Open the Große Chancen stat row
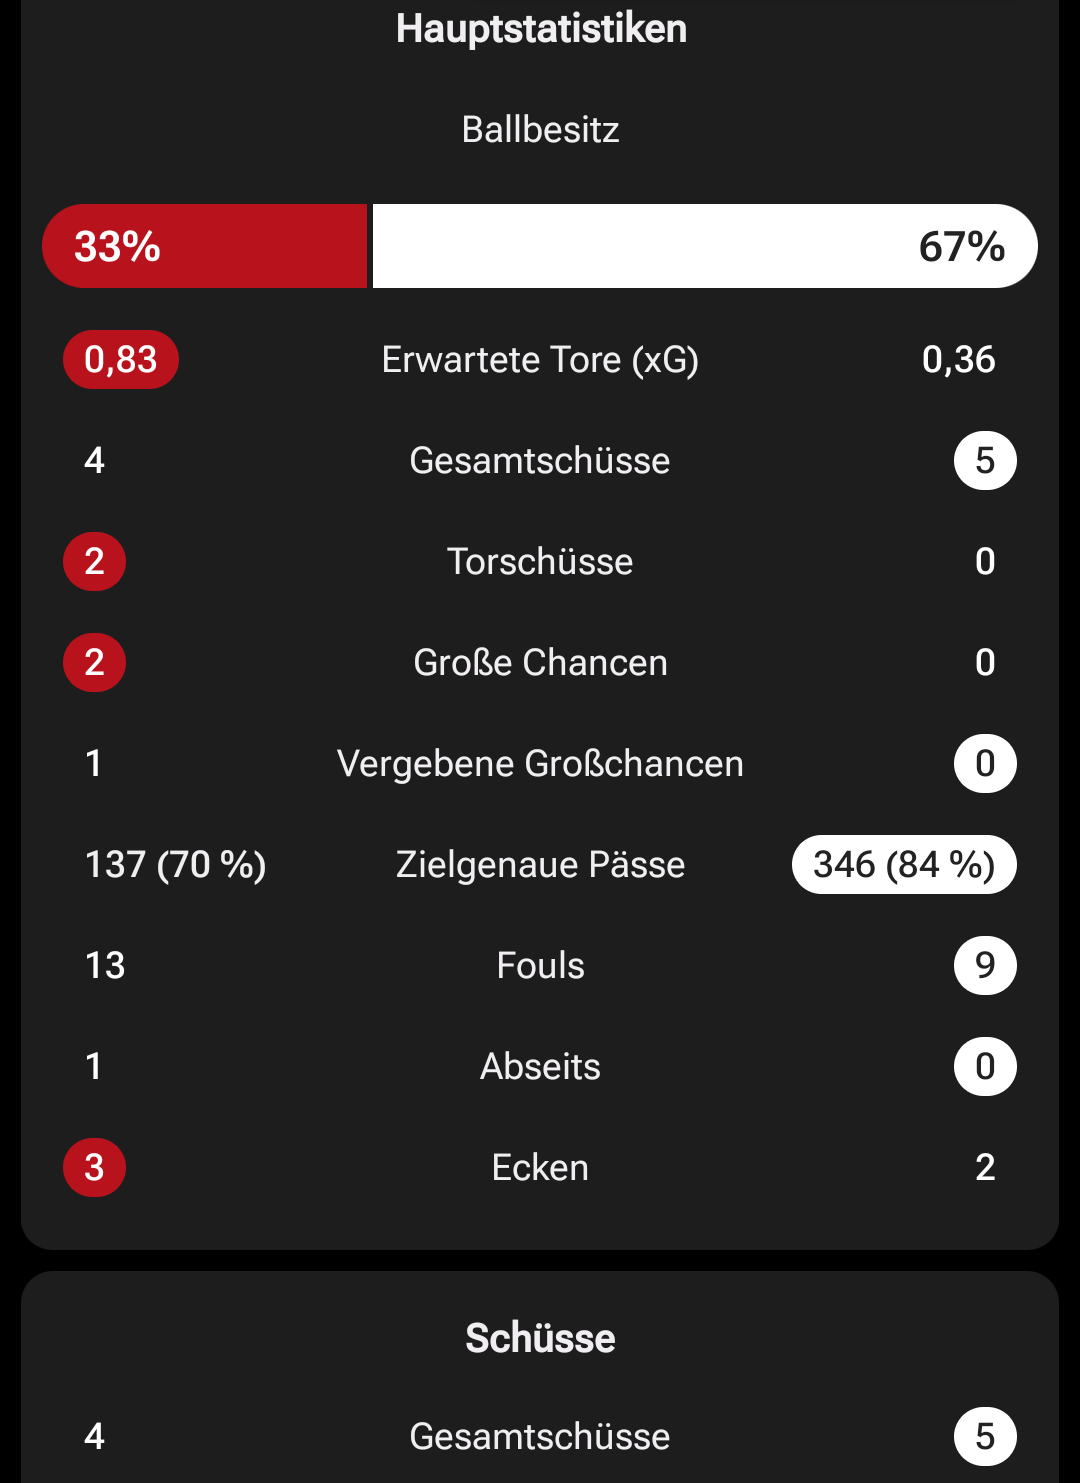1080x1483 pixels. (540, 663)
